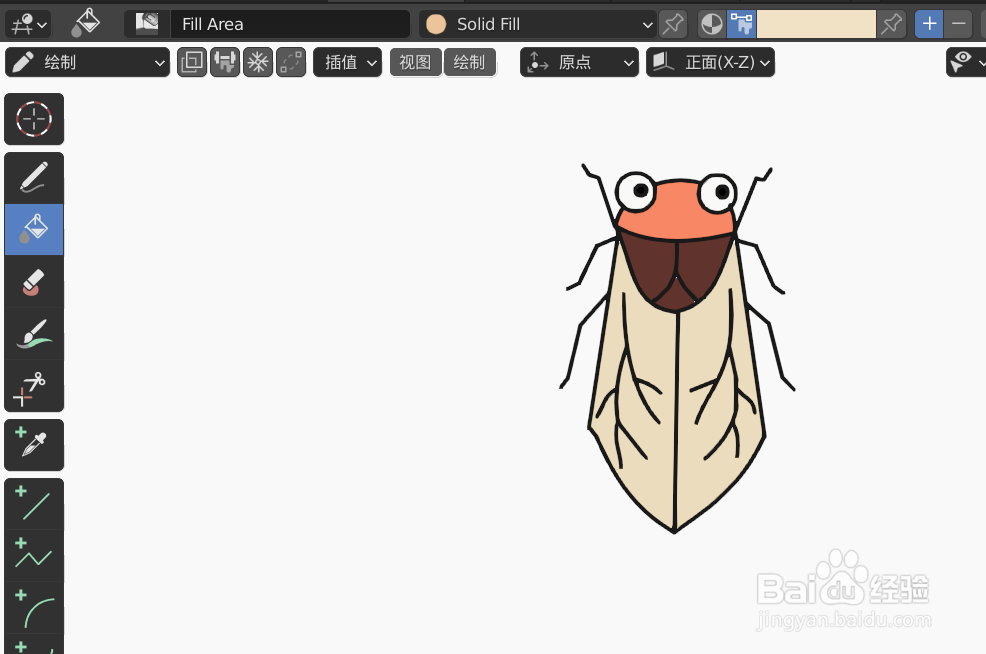The image size is (986, 654).
Task: Open the Fill Area brush thumbnail
Action: [x=147, y=24]
